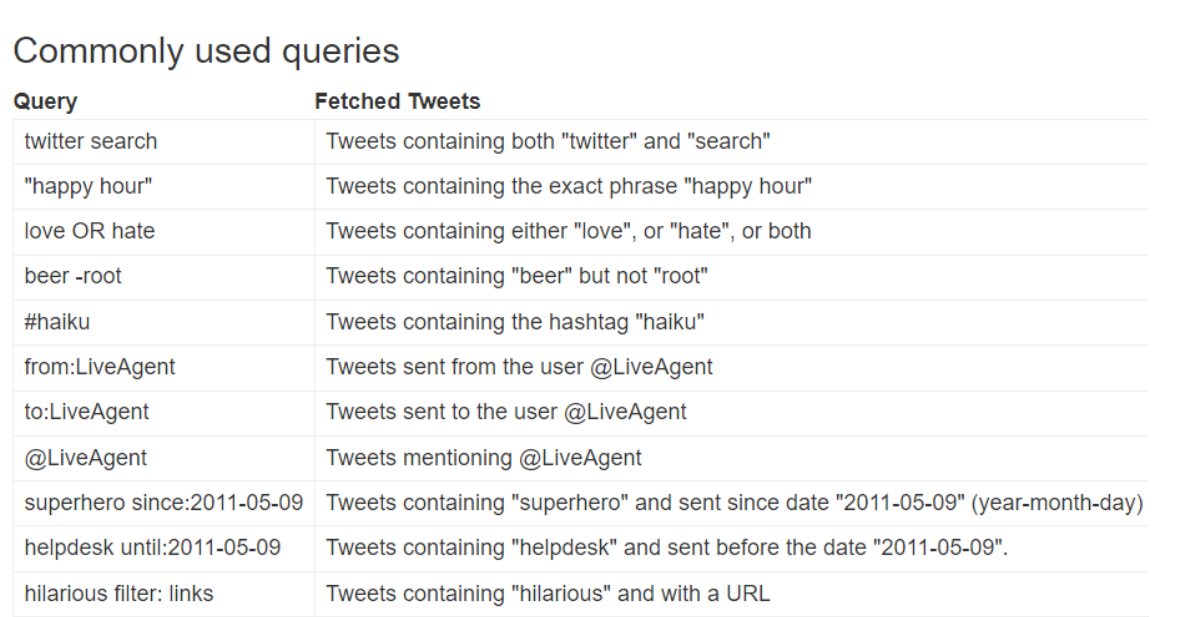Click the exact phrase "happy hour" description
Viewport: 1179px width, 617px height.
(568, 186)
